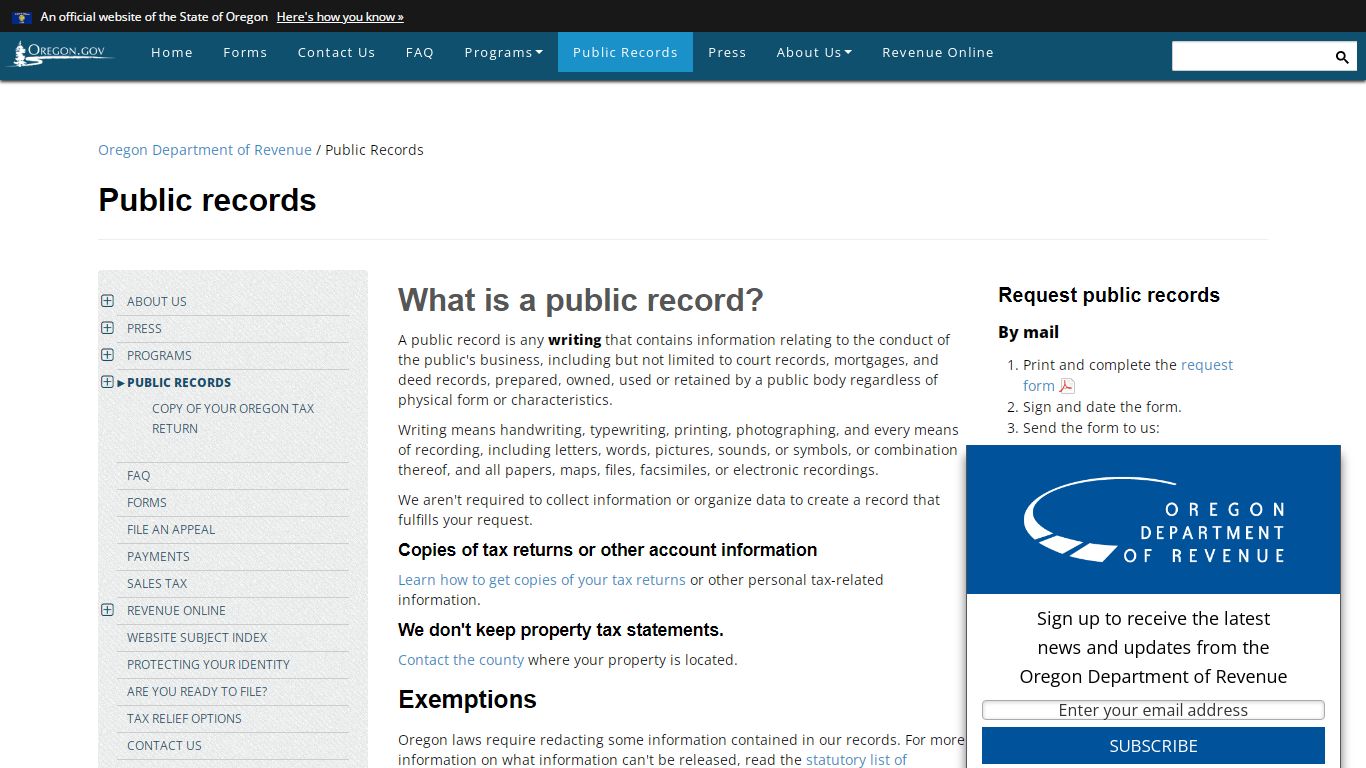The image size is (1366, 768).
Task: Open About Us in the sidebar
Action: [157, 301]
